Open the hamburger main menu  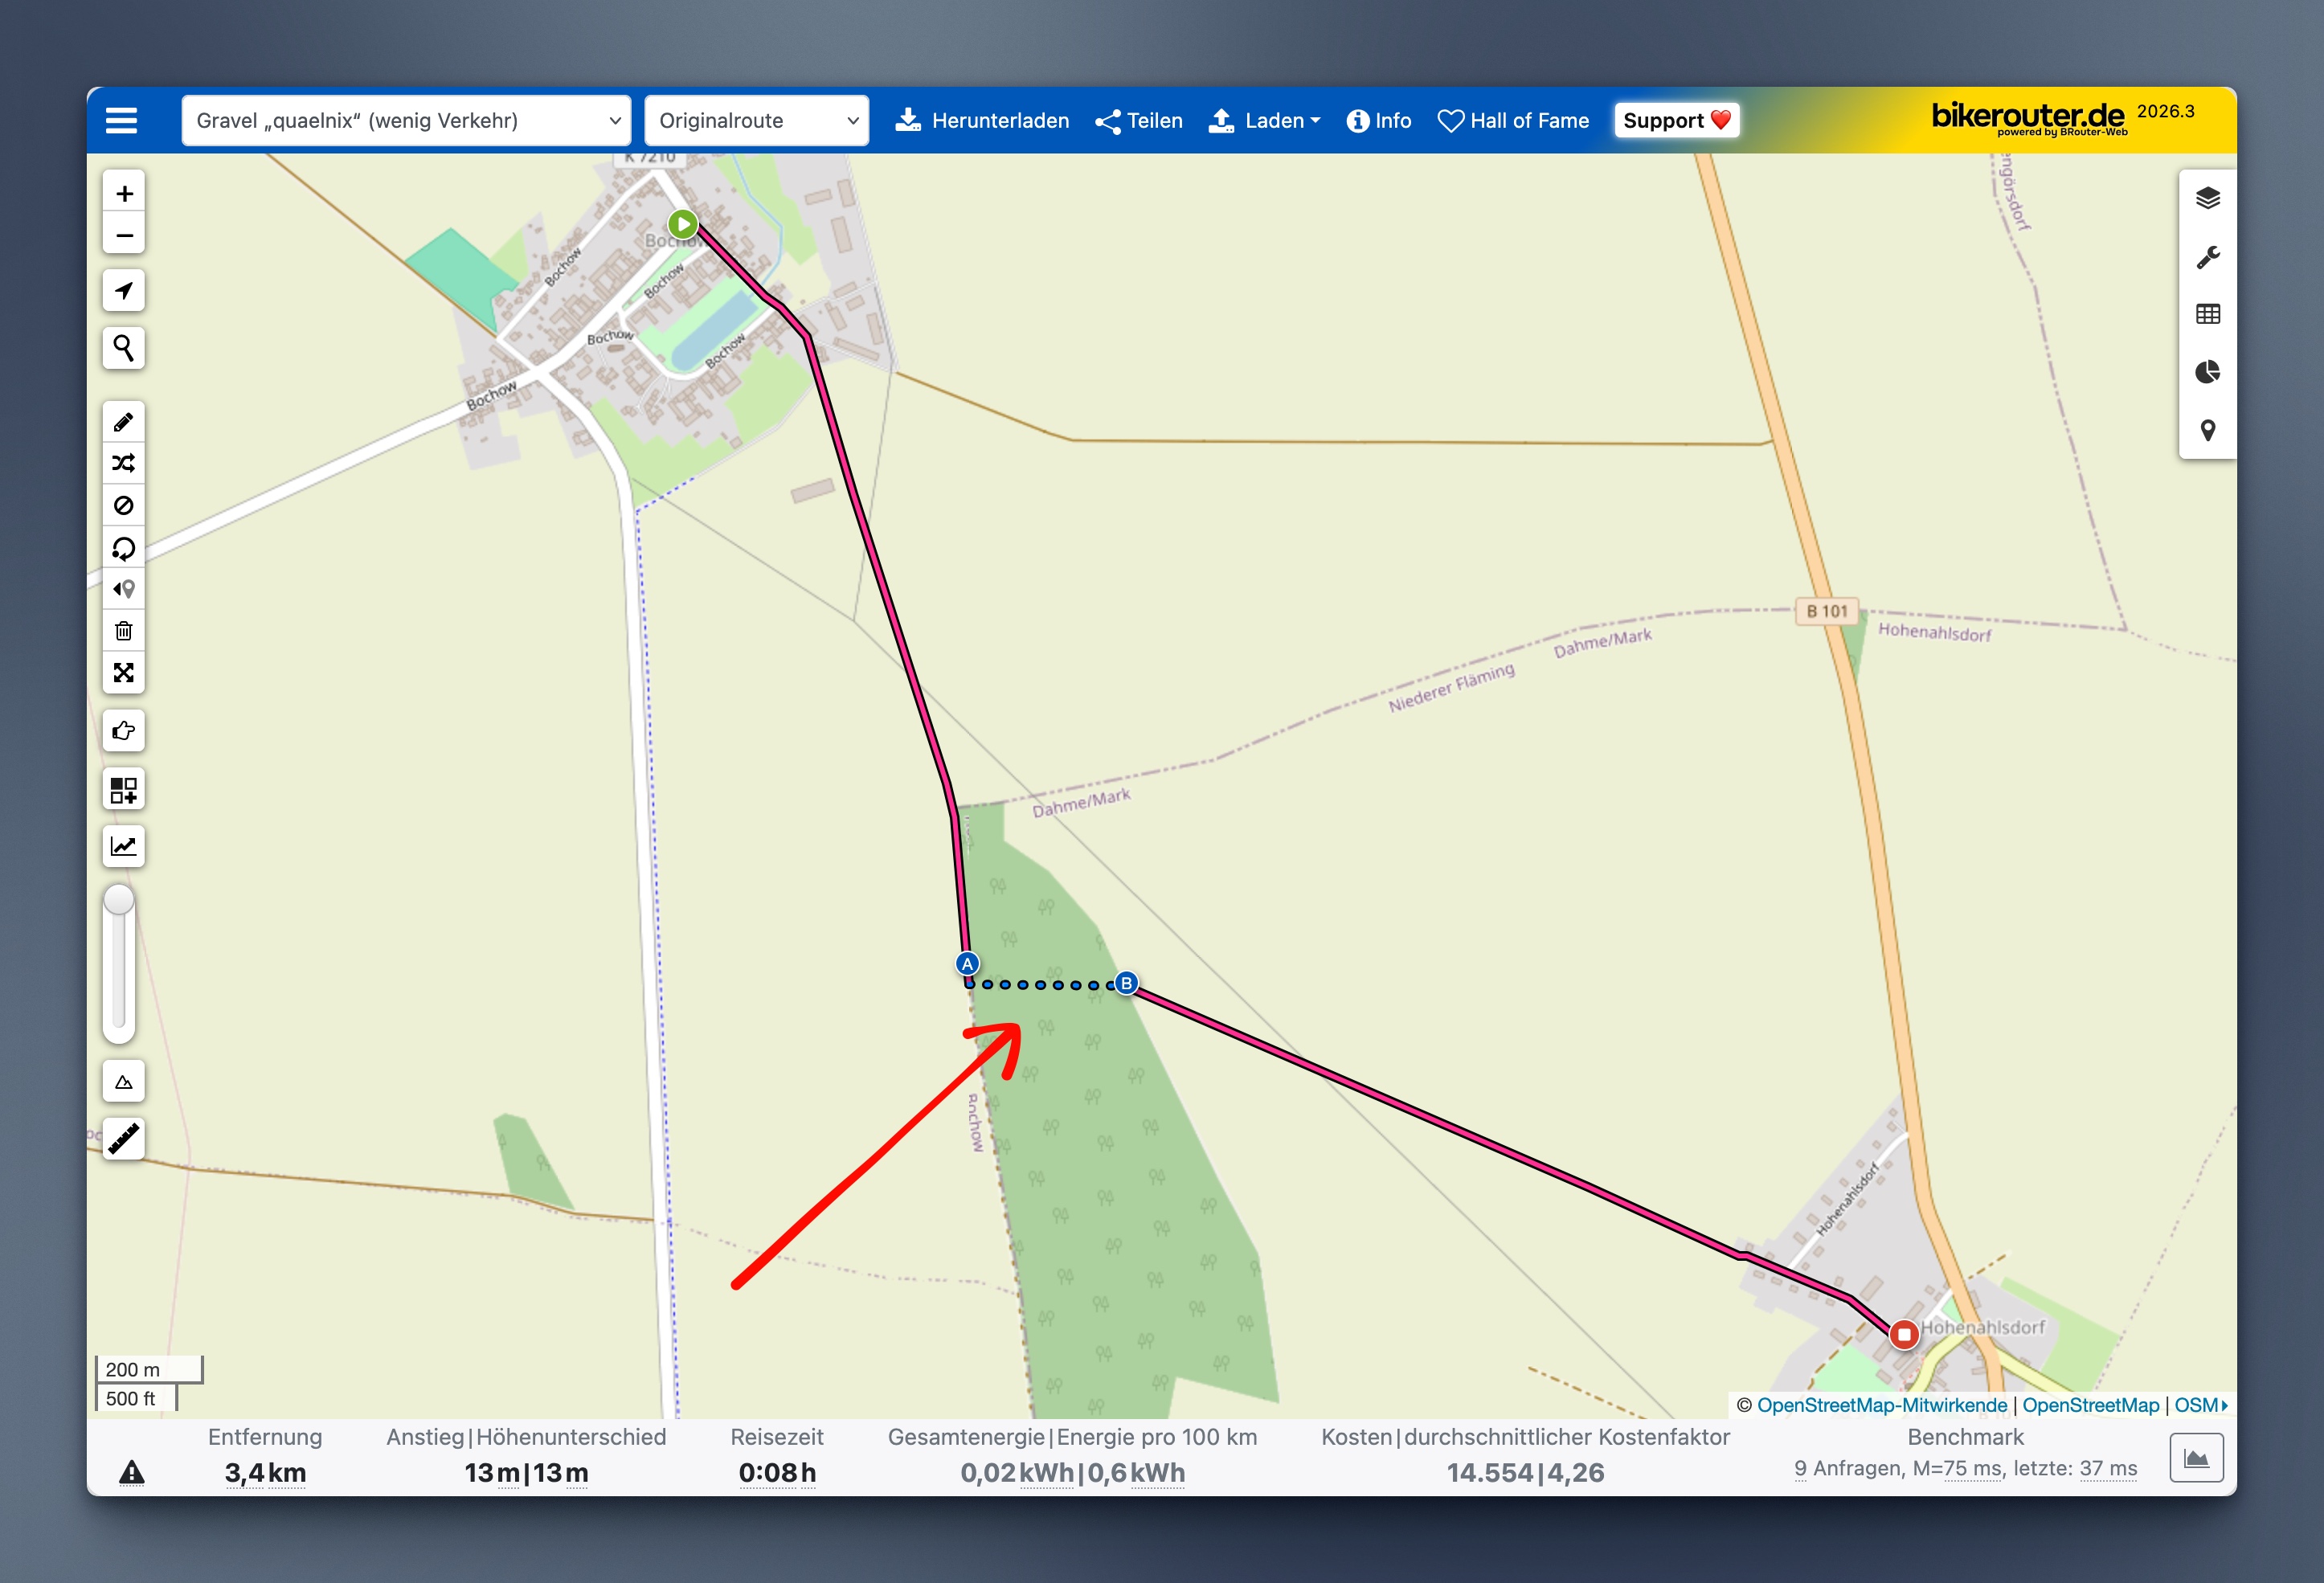[x=122, y=121]
